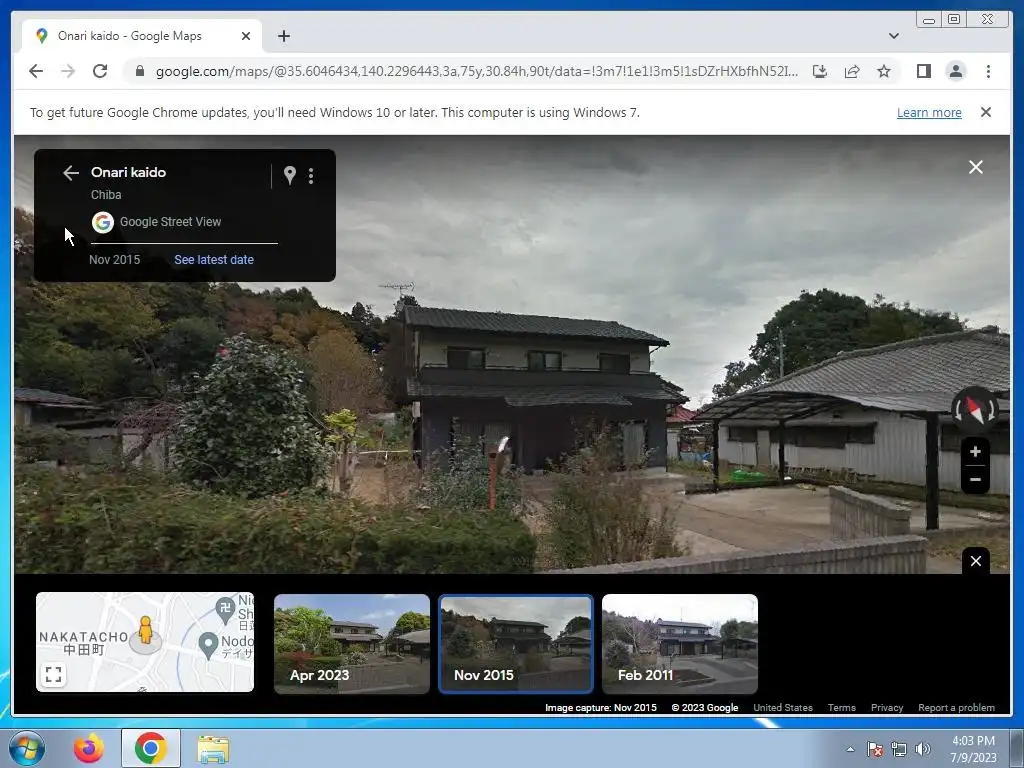
Task: Click the Image capture: Nov 2015 text
Action: pos(601,707)
